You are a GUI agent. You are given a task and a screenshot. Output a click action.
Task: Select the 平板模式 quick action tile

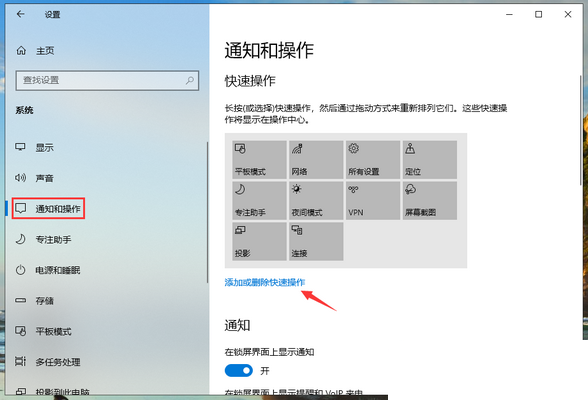pos(259,160)
